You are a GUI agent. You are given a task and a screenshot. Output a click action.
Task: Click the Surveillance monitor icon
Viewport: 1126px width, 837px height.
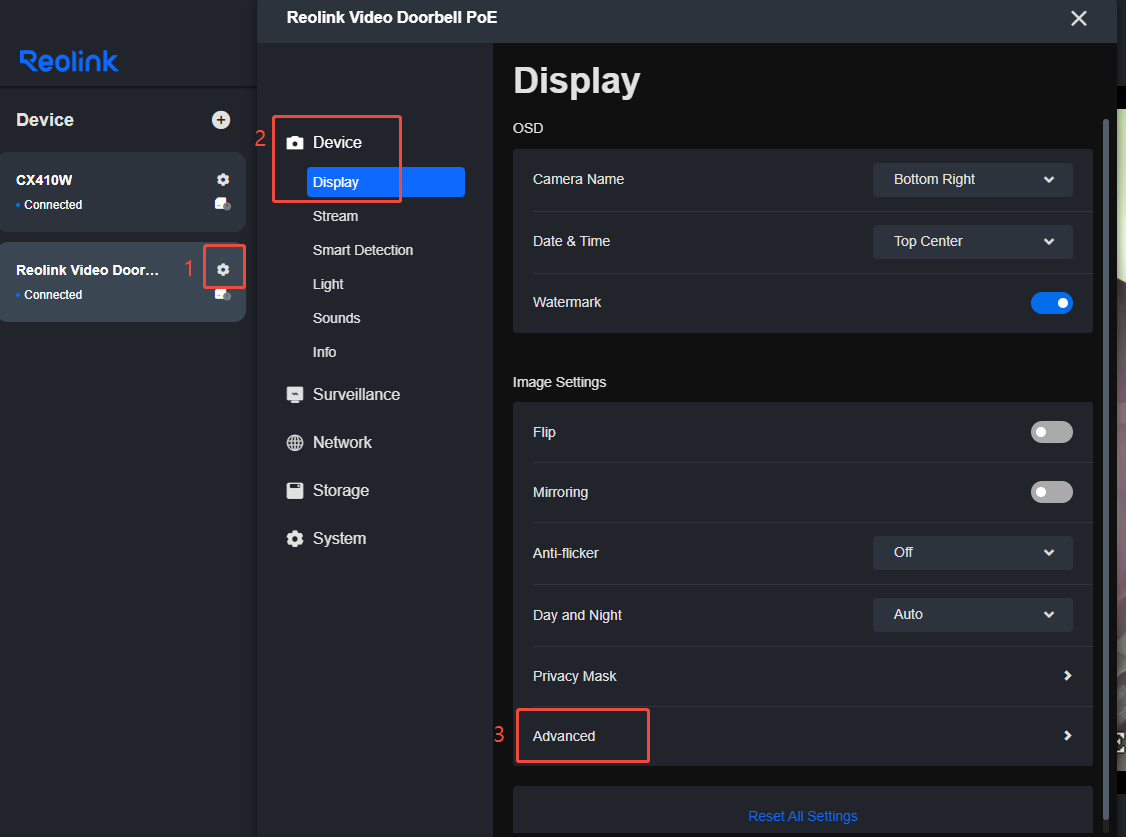click(x=295, y=395)
